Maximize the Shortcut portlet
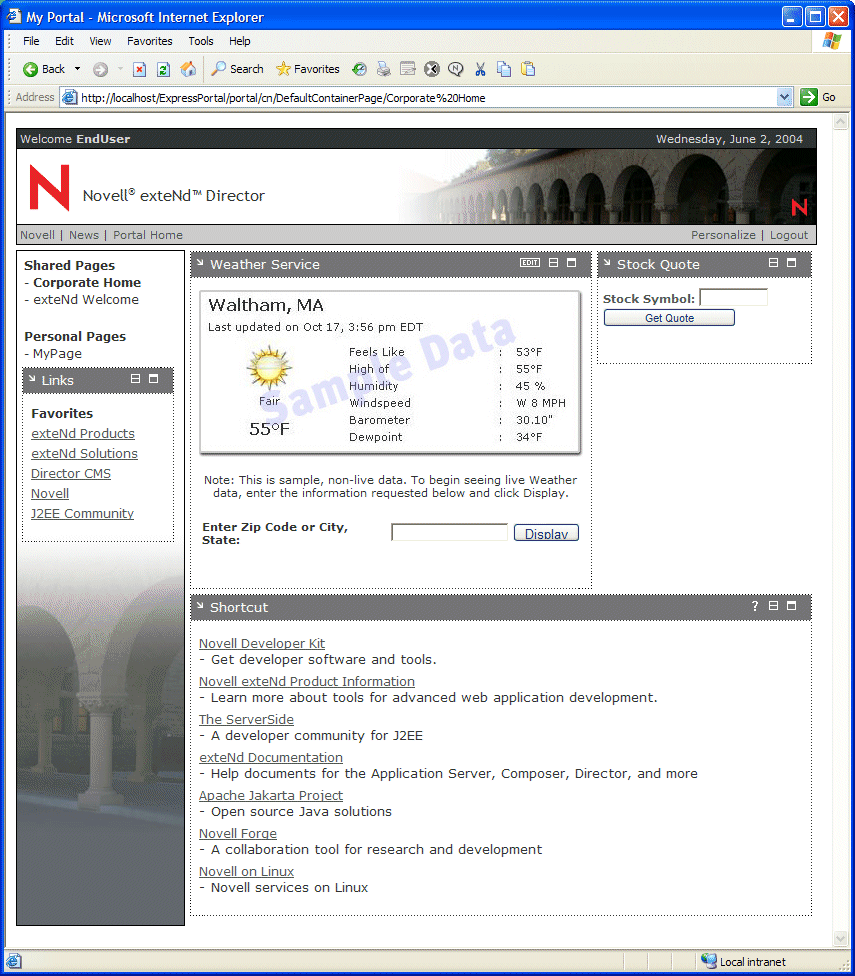This screenshot has height=976, width=855. click(x=792, y=606)
